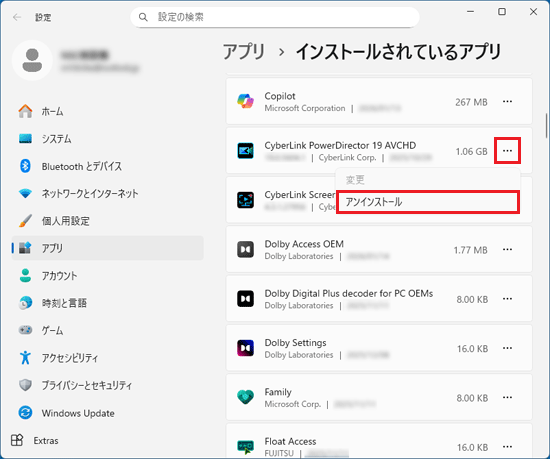Open more options for Dolby Access OEM
Viewport: 550px width, 459px height.
point(507,250)
